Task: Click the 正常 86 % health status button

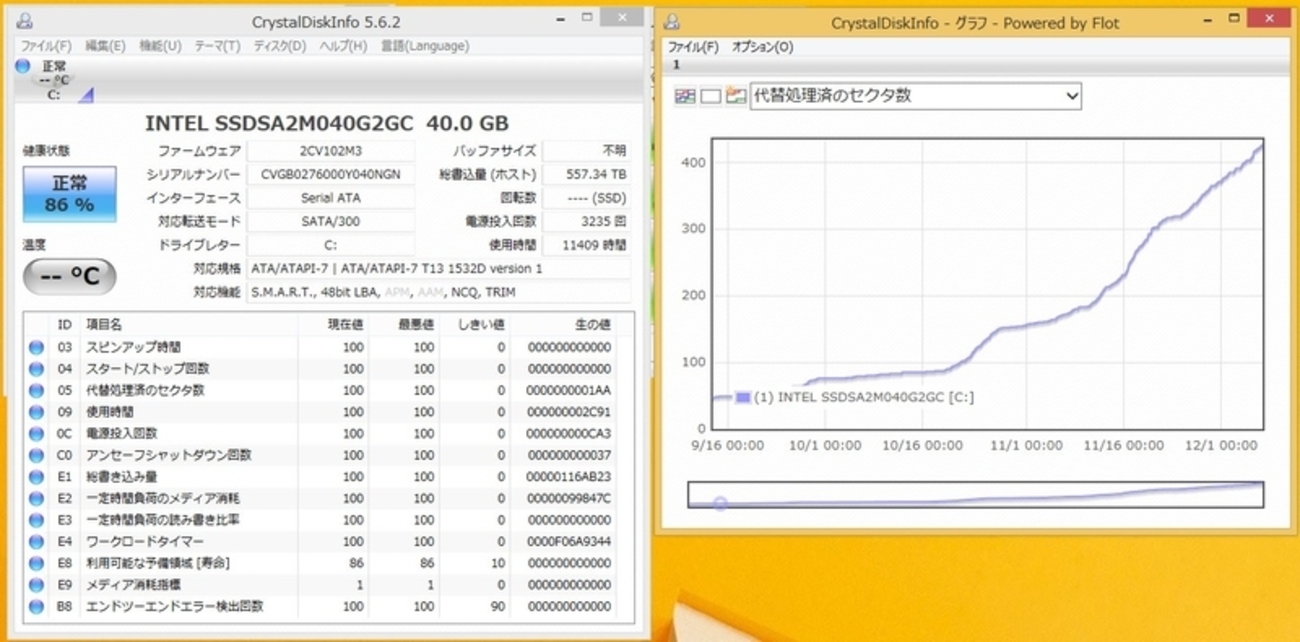Action: [70, 194]
